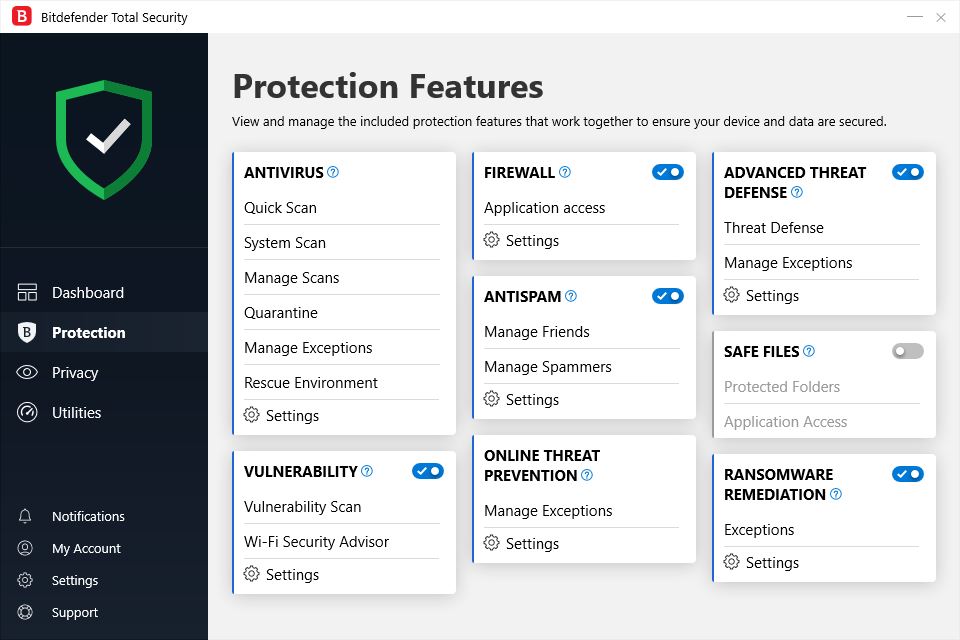Viewport: 960px width, 640px height.
Task: Open Firewall settings gear icon
Action: (x=491, y=240)
